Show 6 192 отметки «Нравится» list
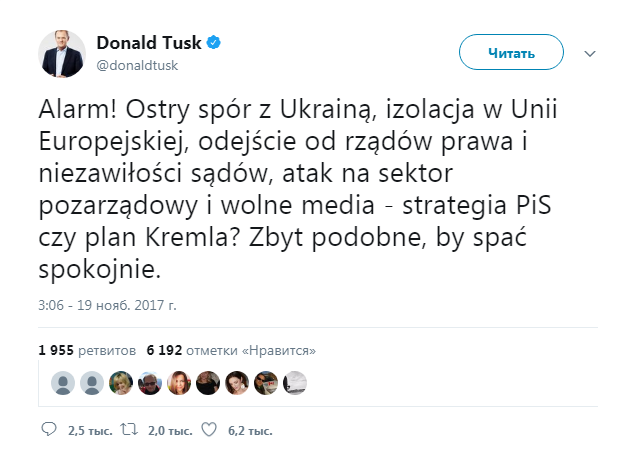 (x=231, y=350)
